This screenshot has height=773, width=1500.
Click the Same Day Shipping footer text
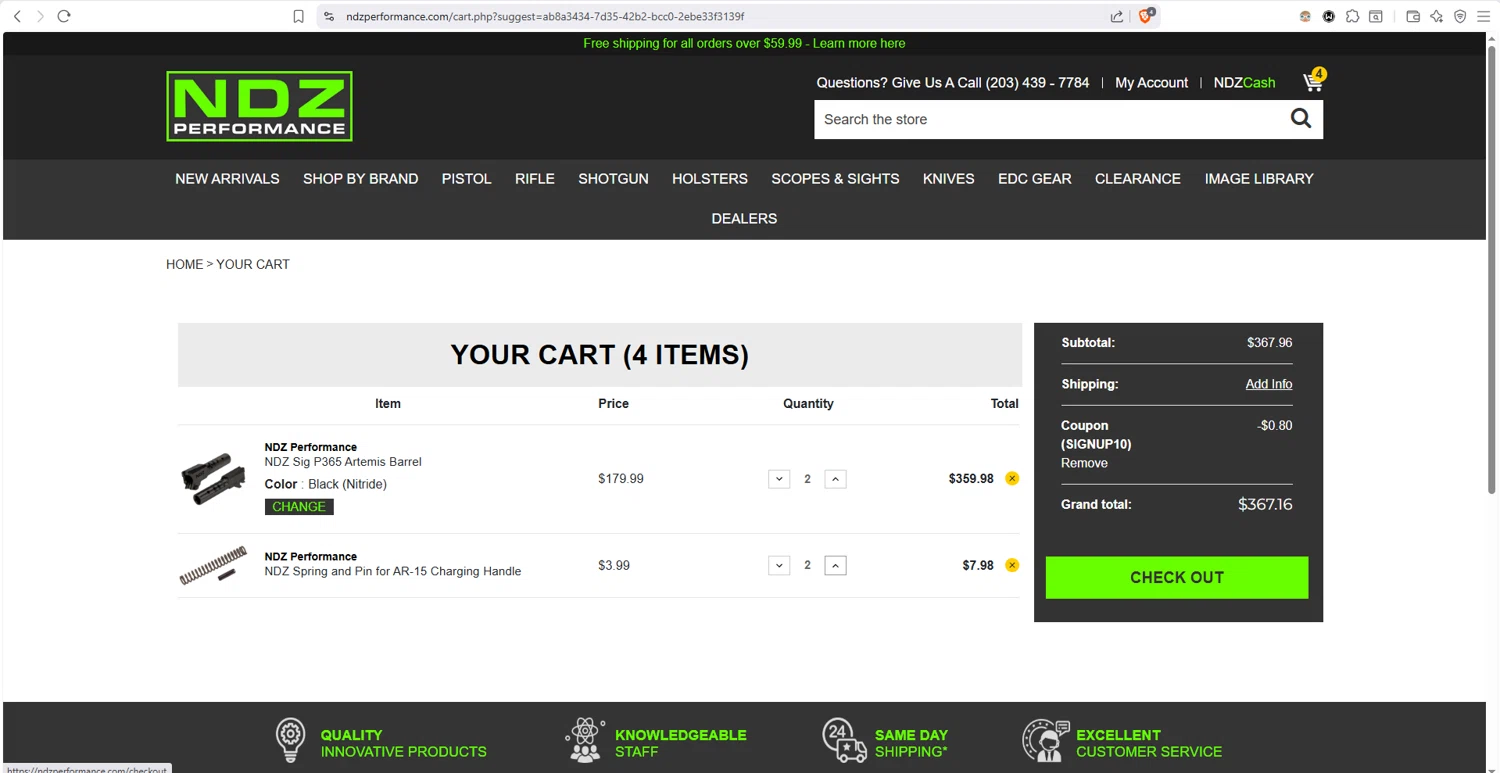tap(912, 743)
